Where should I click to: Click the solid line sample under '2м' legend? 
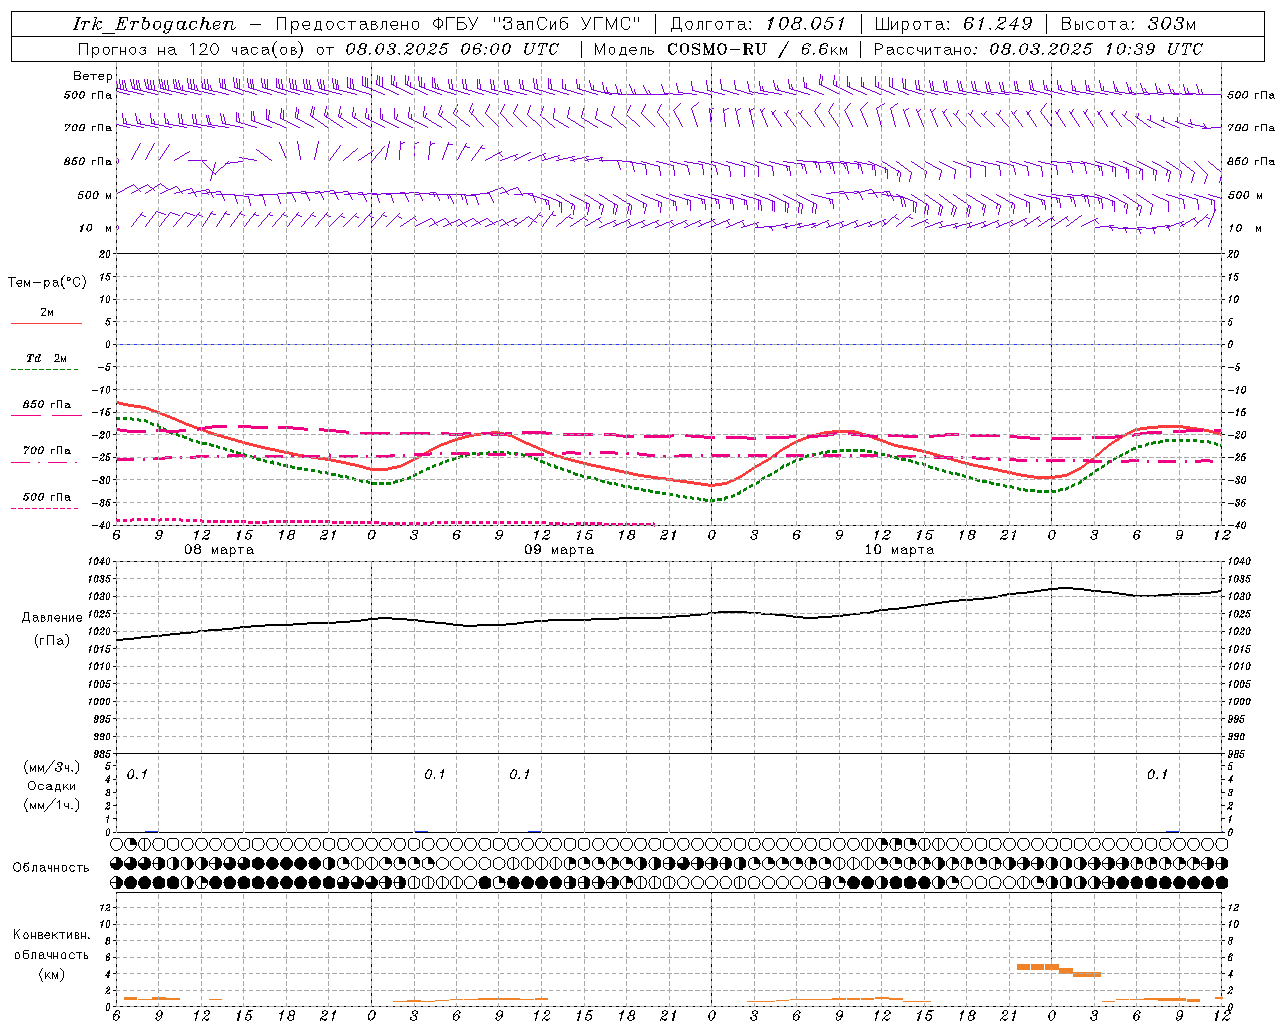[46, 323]
